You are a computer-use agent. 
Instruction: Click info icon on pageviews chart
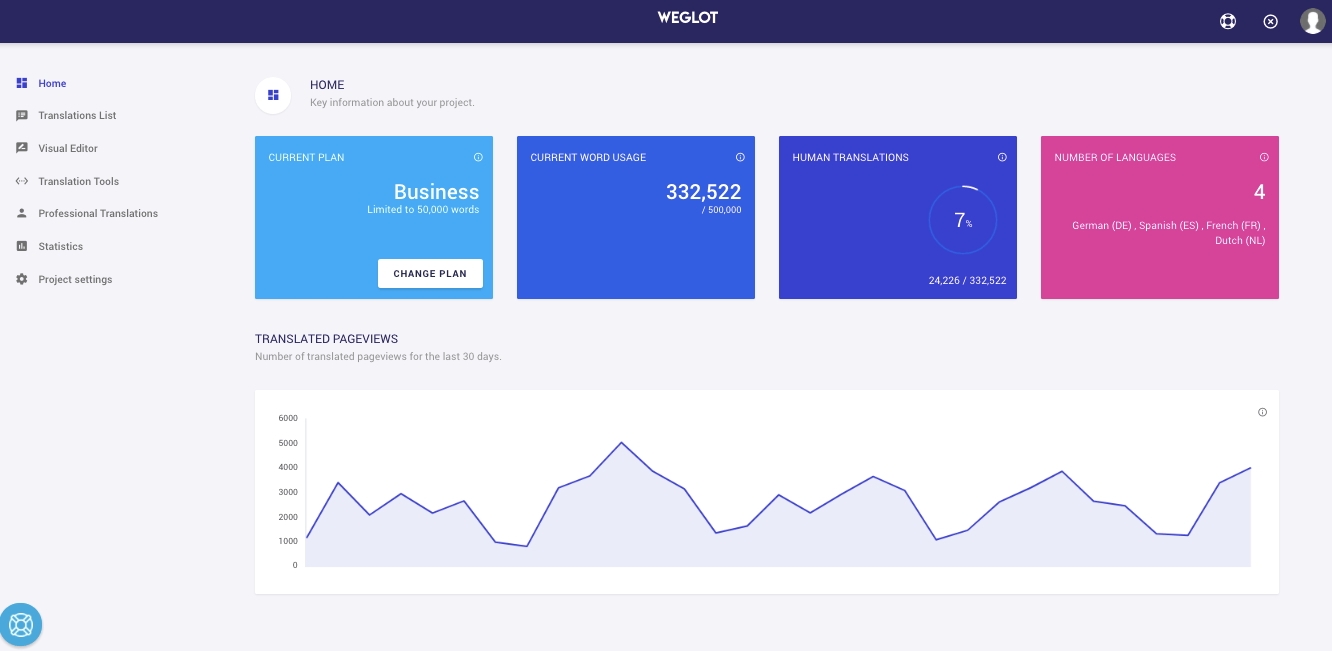click(1262, 412)
